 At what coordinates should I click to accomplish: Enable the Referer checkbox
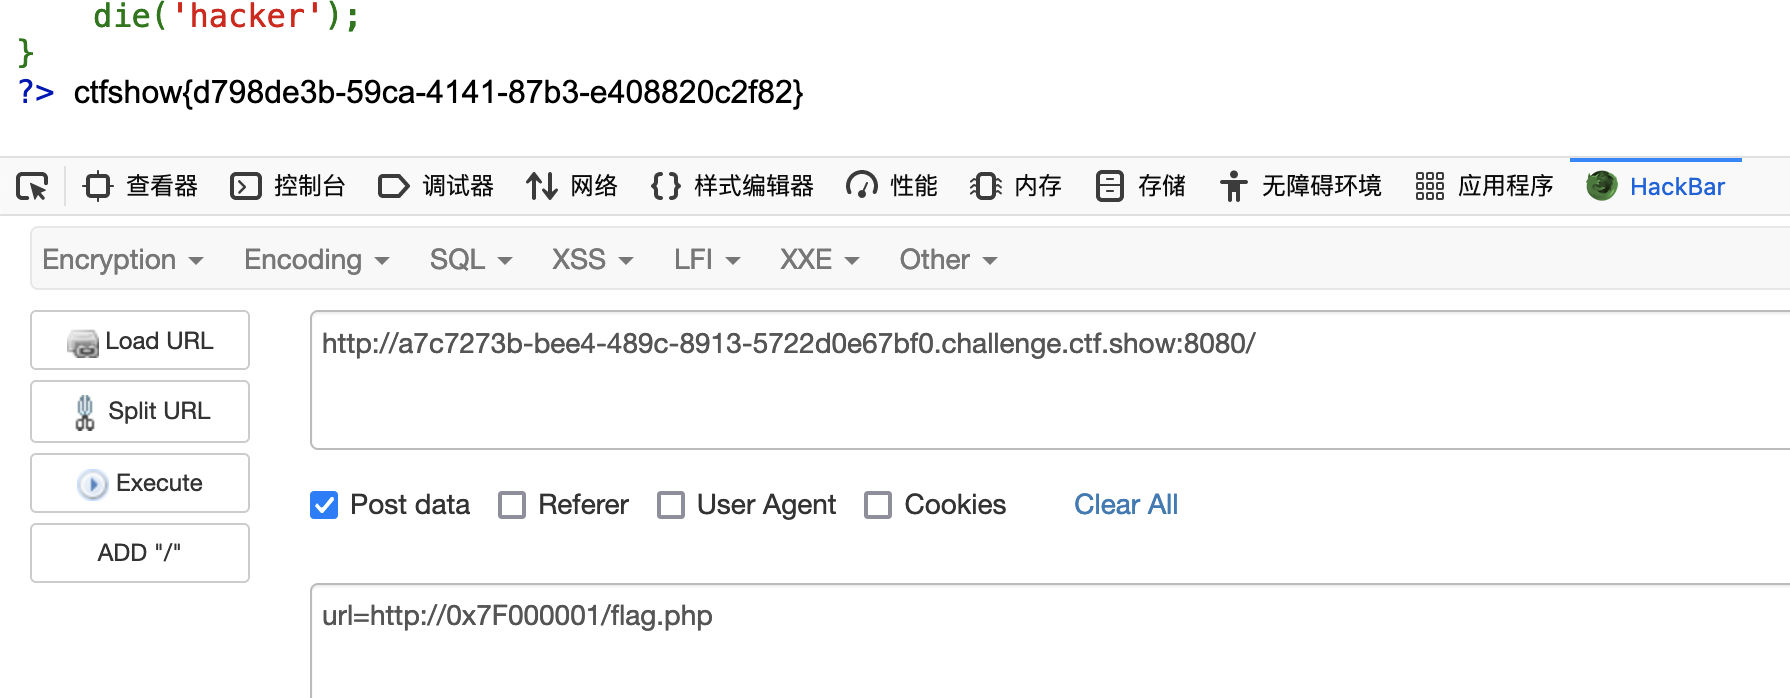[512, 505]
